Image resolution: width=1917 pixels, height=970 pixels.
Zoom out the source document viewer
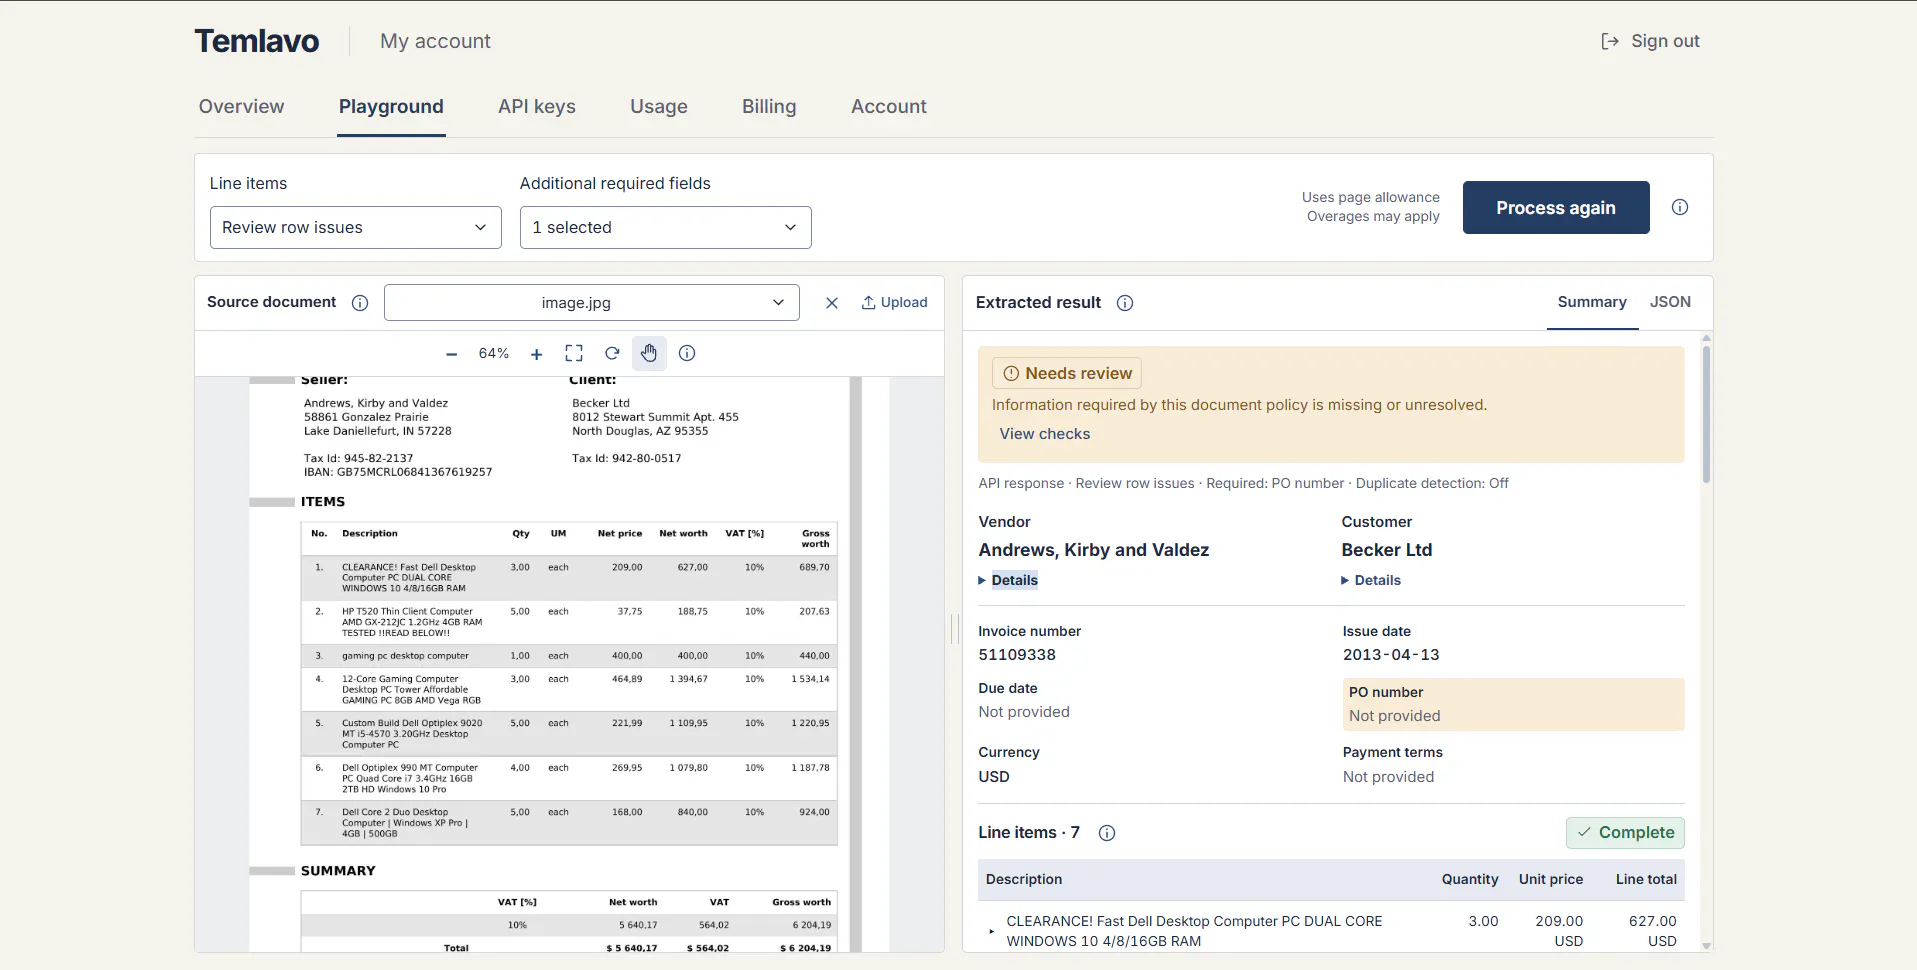click(x=451, y=354)
